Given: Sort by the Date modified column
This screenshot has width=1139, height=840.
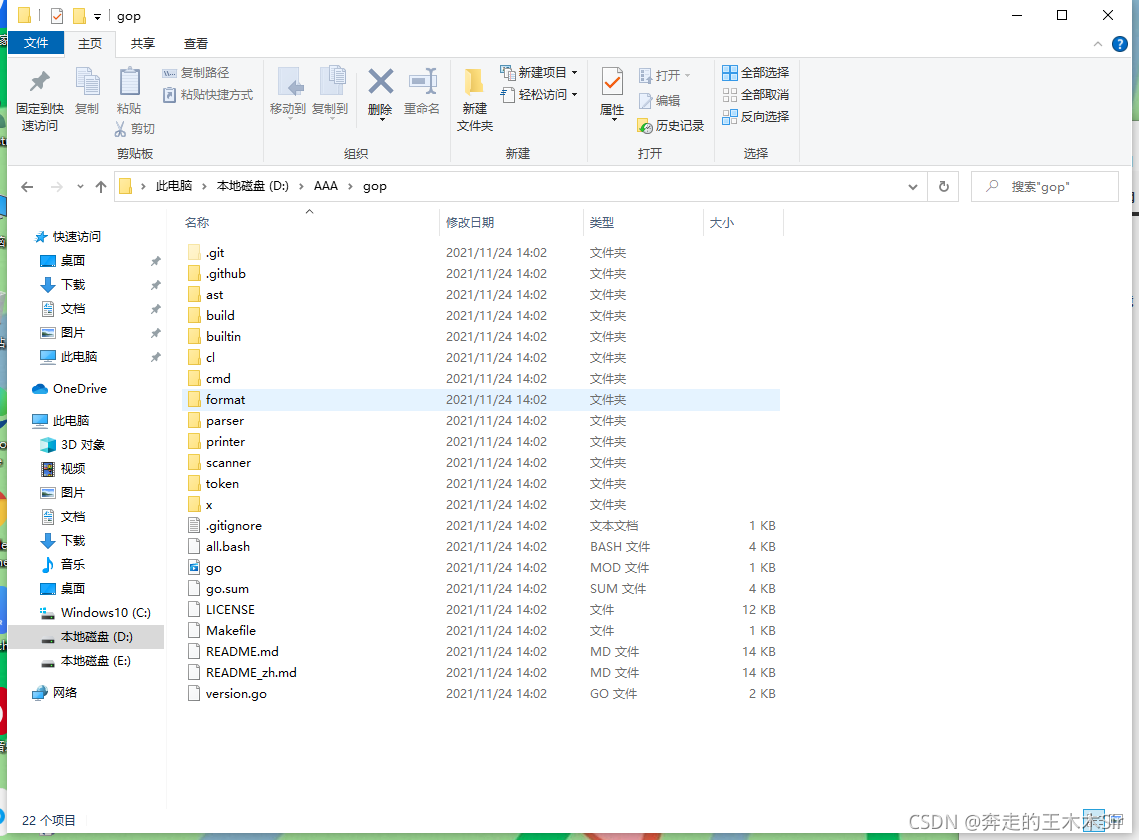Looking at the screenshot, I should tap(511, 222).
